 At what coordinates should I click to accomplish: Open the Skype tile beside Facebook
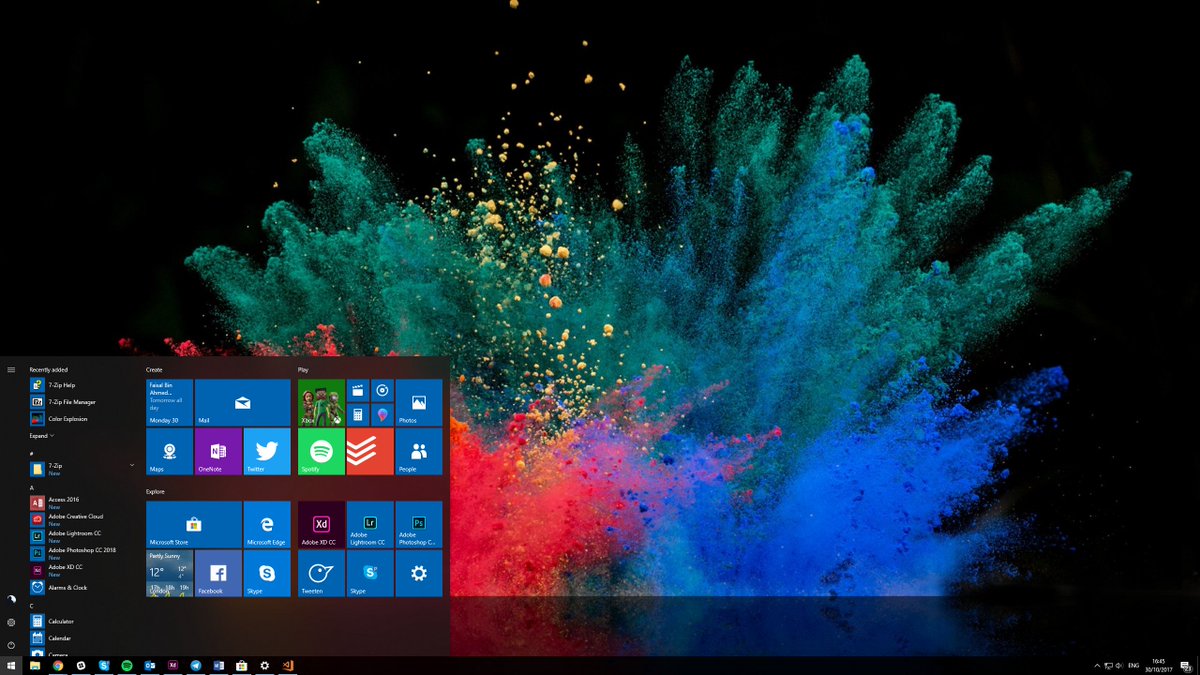(267, 573)
